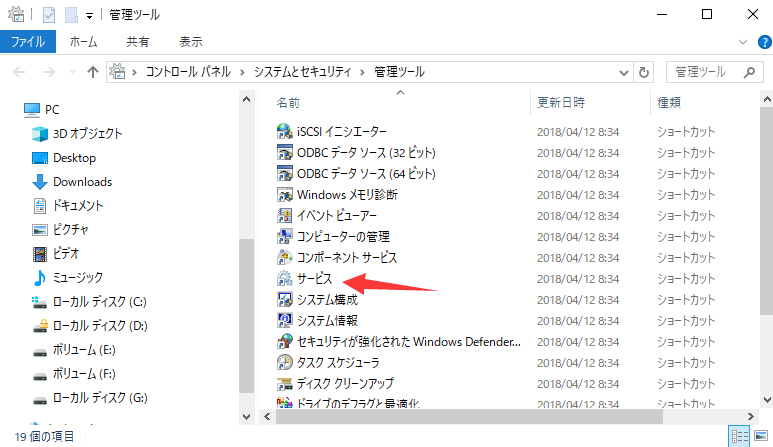Select the ODBC データ ソース (32 ビット) icon
The height and width of the screenshot is (447, 773).
284,153
